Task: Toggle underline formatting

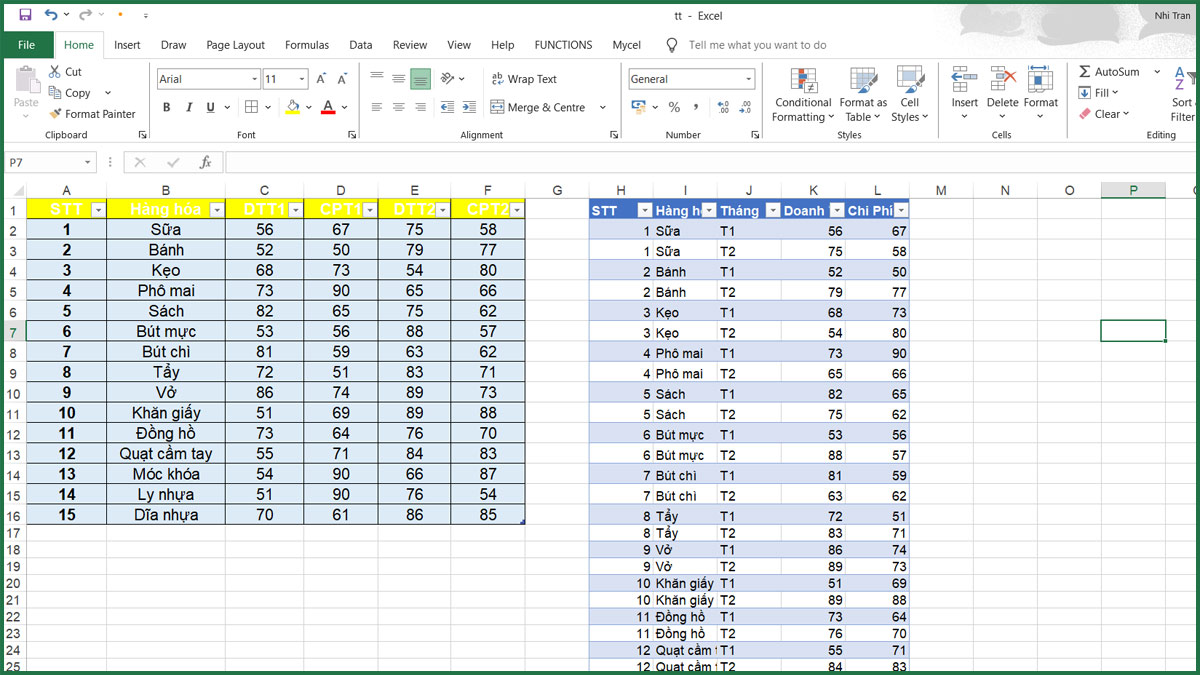Action: point(210,107)
